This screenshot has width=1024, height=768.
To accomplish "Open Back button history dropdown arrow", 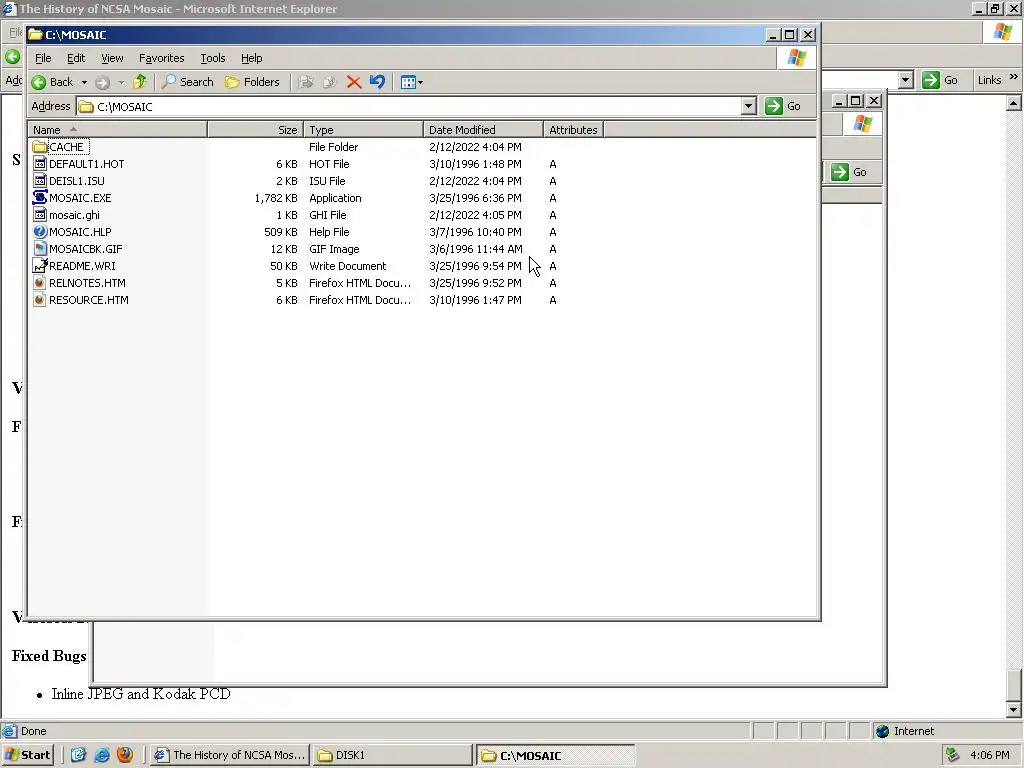I will point(84,82).
